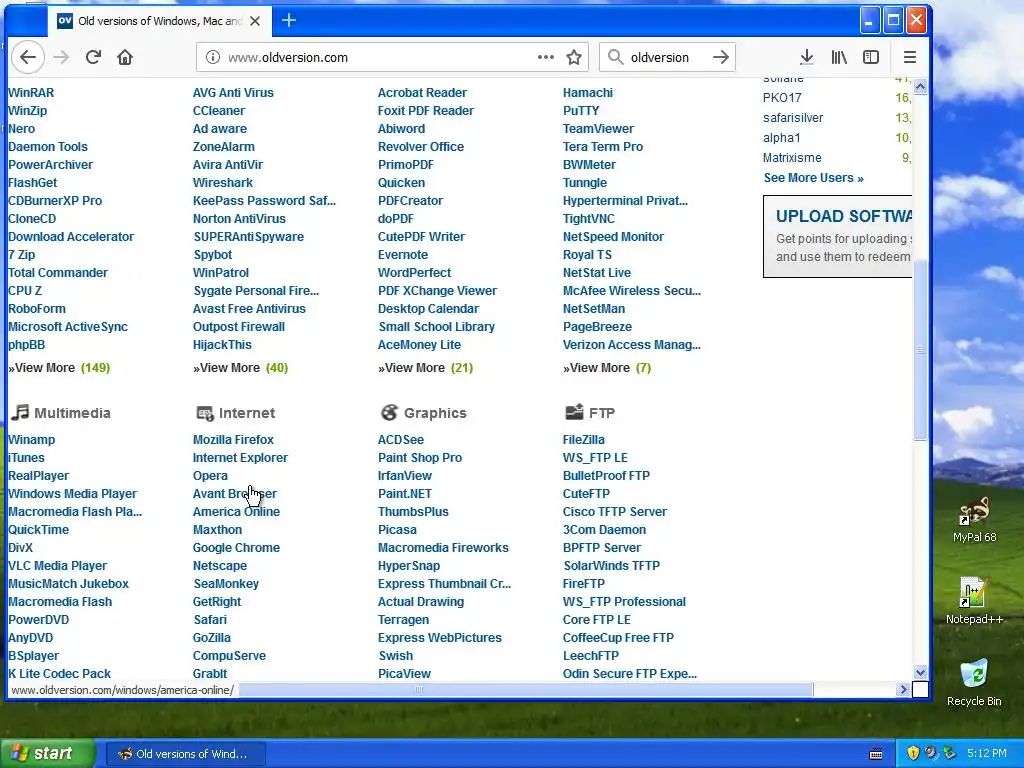Image resolution: width=1024 pixels, height=768 pixels.
Task: Click the oldversion search box
Action: point(666,57)
